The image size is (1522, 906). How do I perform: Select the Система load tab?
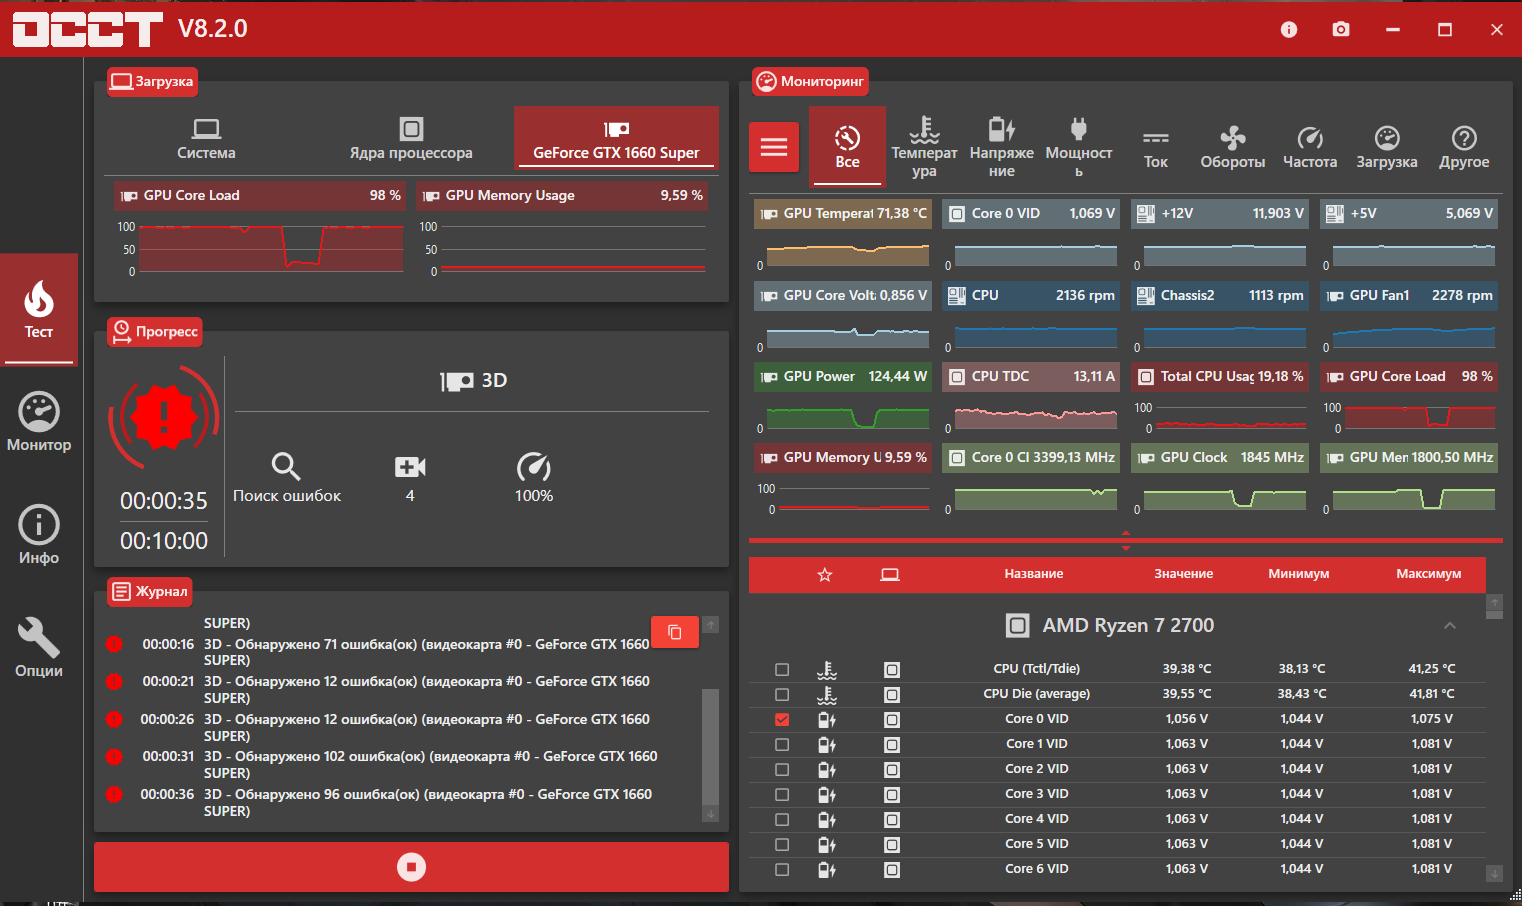tap(206, 139)
